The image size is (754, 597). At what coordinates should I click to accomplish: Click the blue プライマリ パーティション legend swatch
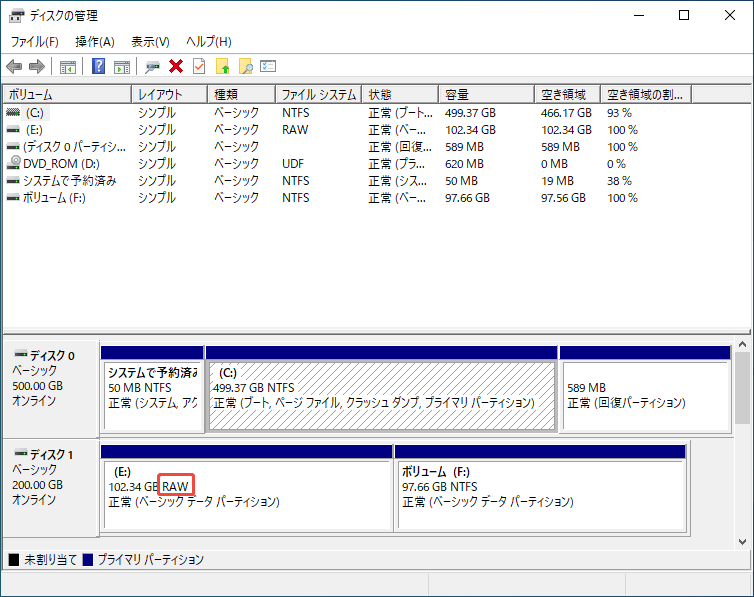pos(88,560)
